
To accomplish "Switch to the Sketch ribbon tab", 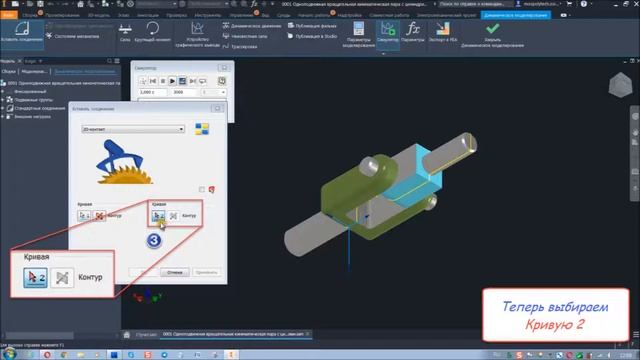I will click(123, 15).
